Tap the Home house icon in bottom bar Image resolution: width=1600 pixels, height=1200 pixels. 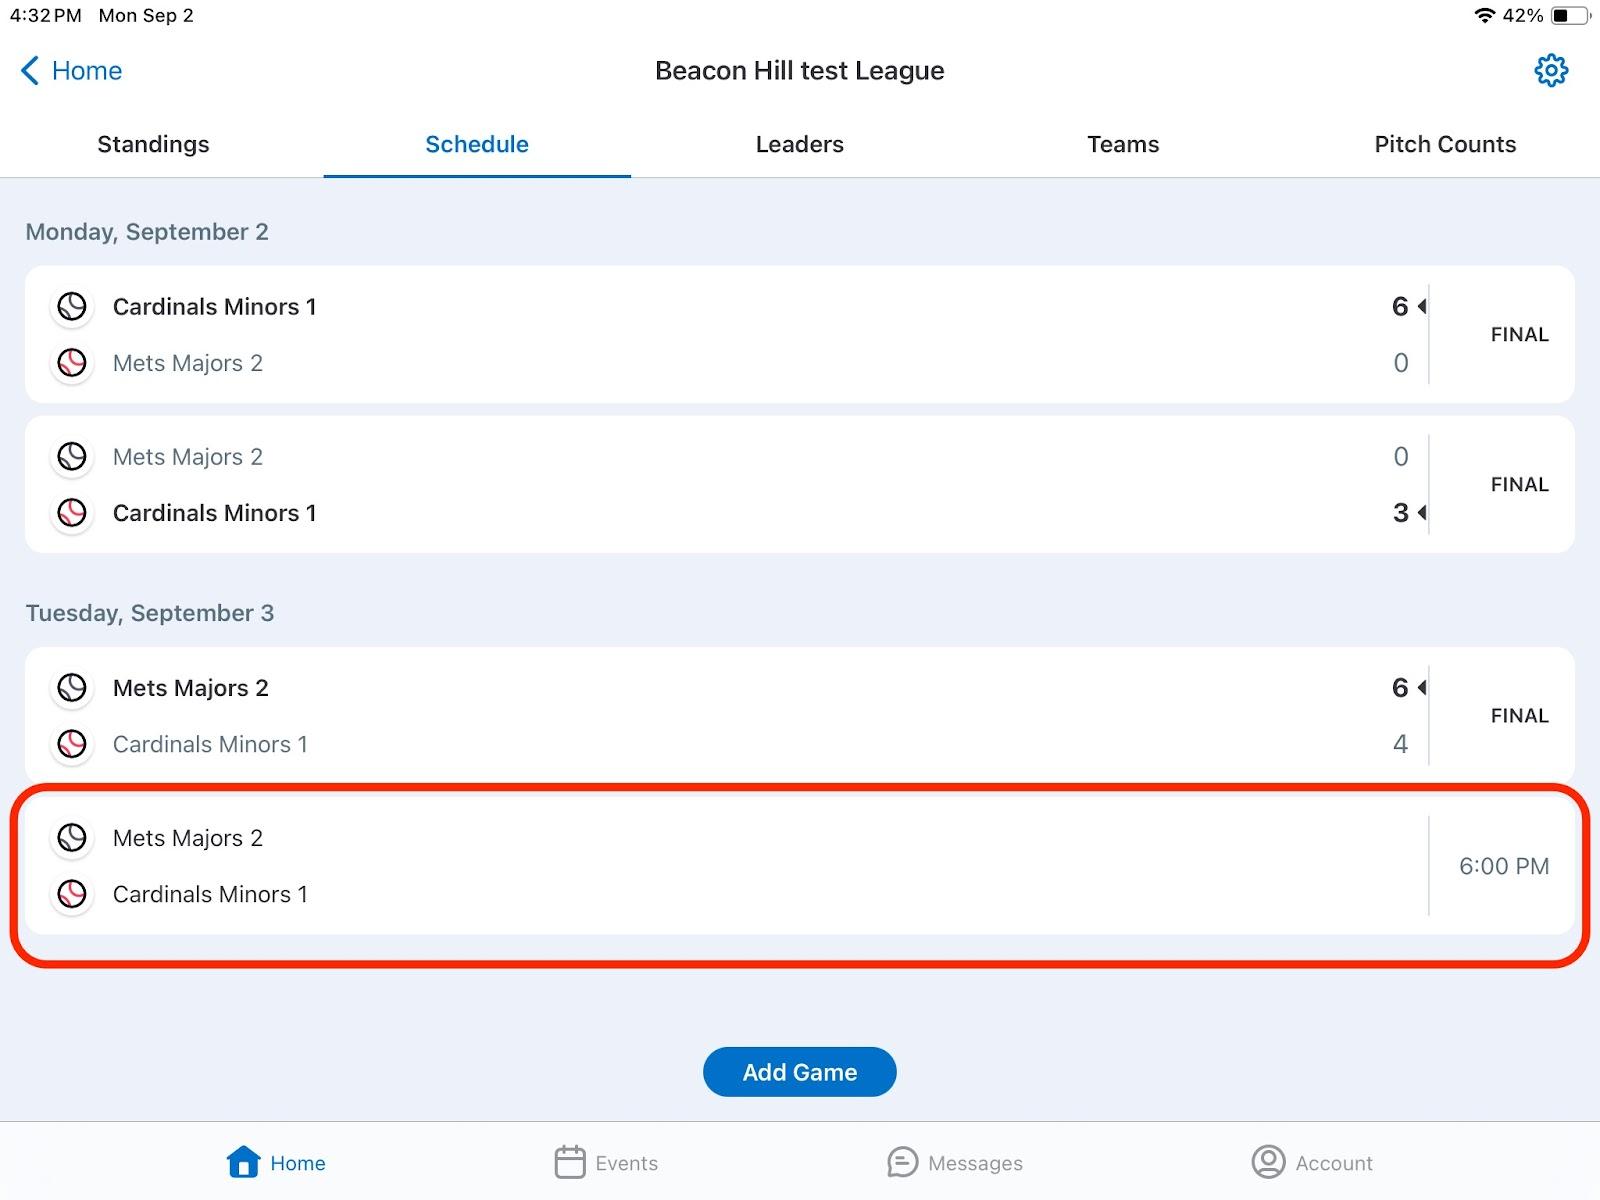(244, 1162)
